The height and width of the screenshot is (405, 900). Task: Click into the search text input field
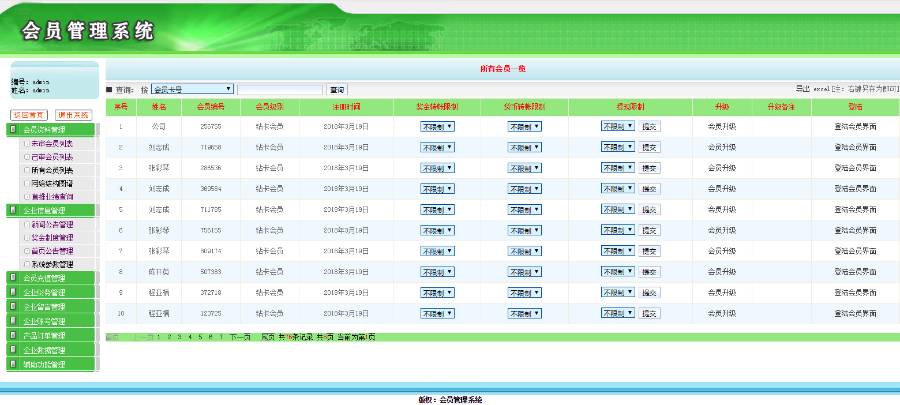(280, 89)
